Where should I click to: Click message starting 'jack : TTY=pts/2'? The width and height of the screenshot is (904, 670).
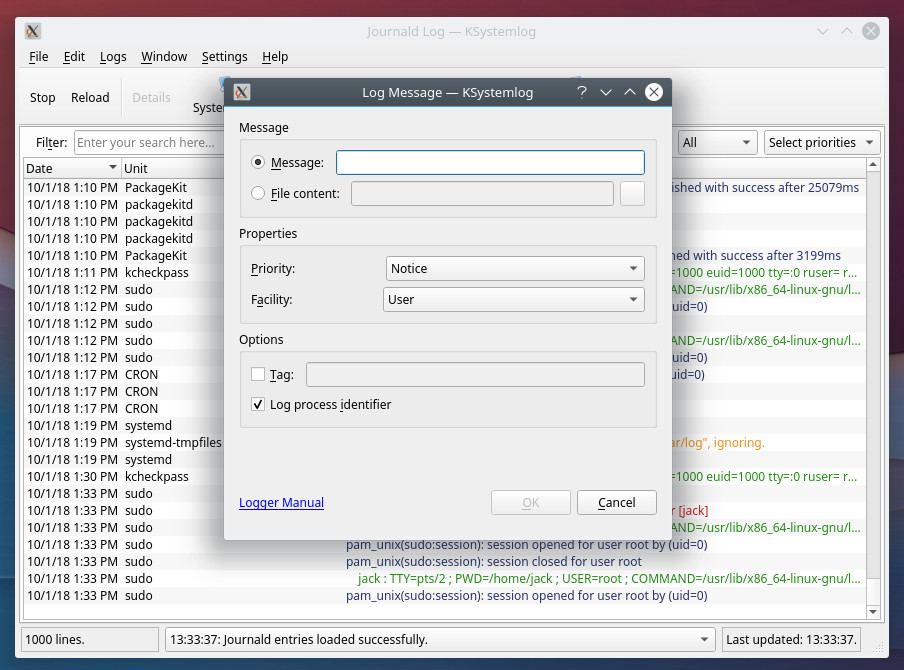[609, 579]
